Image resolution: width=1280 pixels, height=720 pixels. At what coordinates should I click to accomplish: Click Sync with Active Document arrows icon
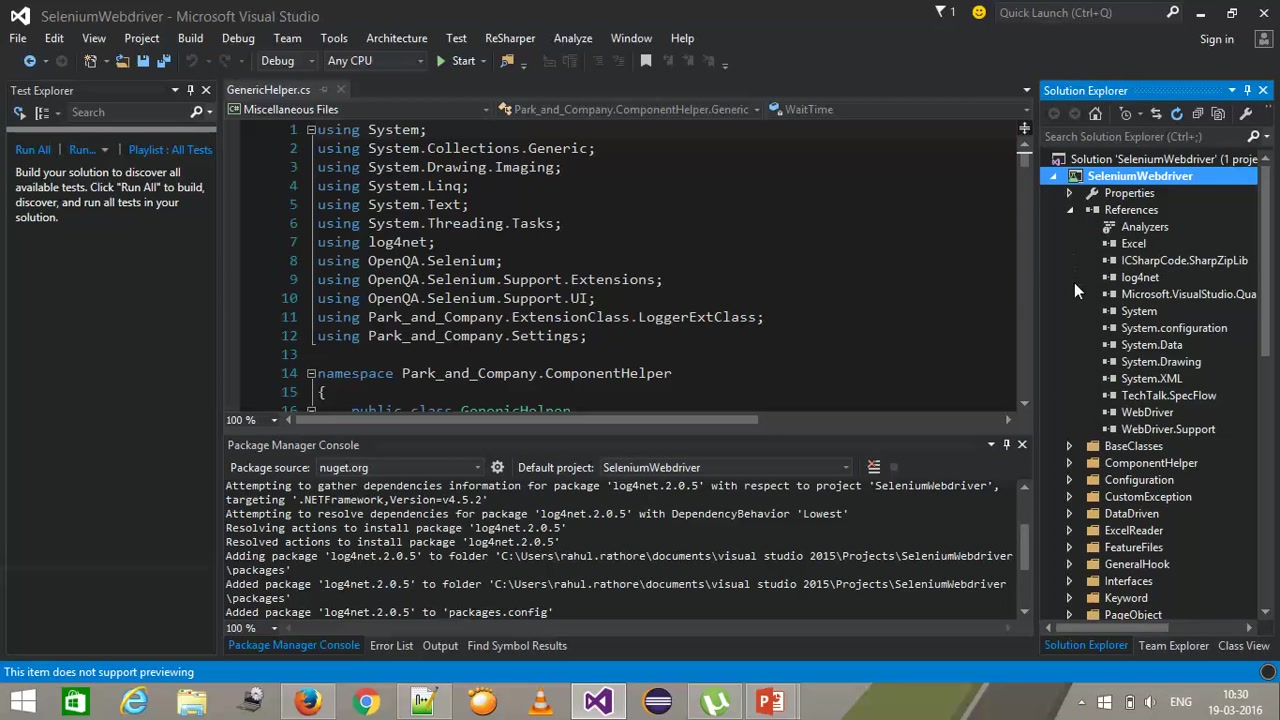pyautogui.click(x=1156, y=113)
